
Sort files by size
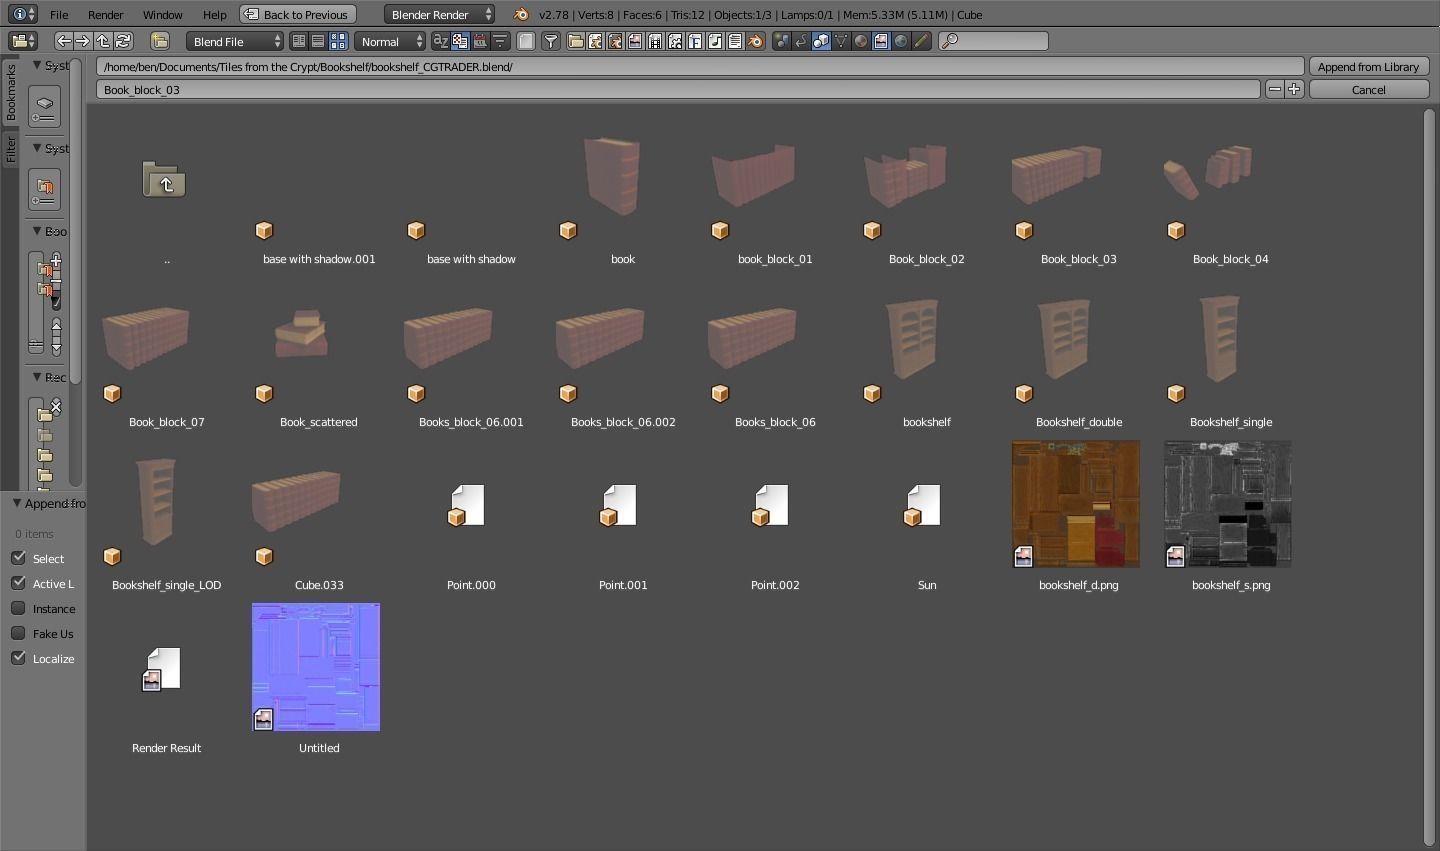point(500,41)
